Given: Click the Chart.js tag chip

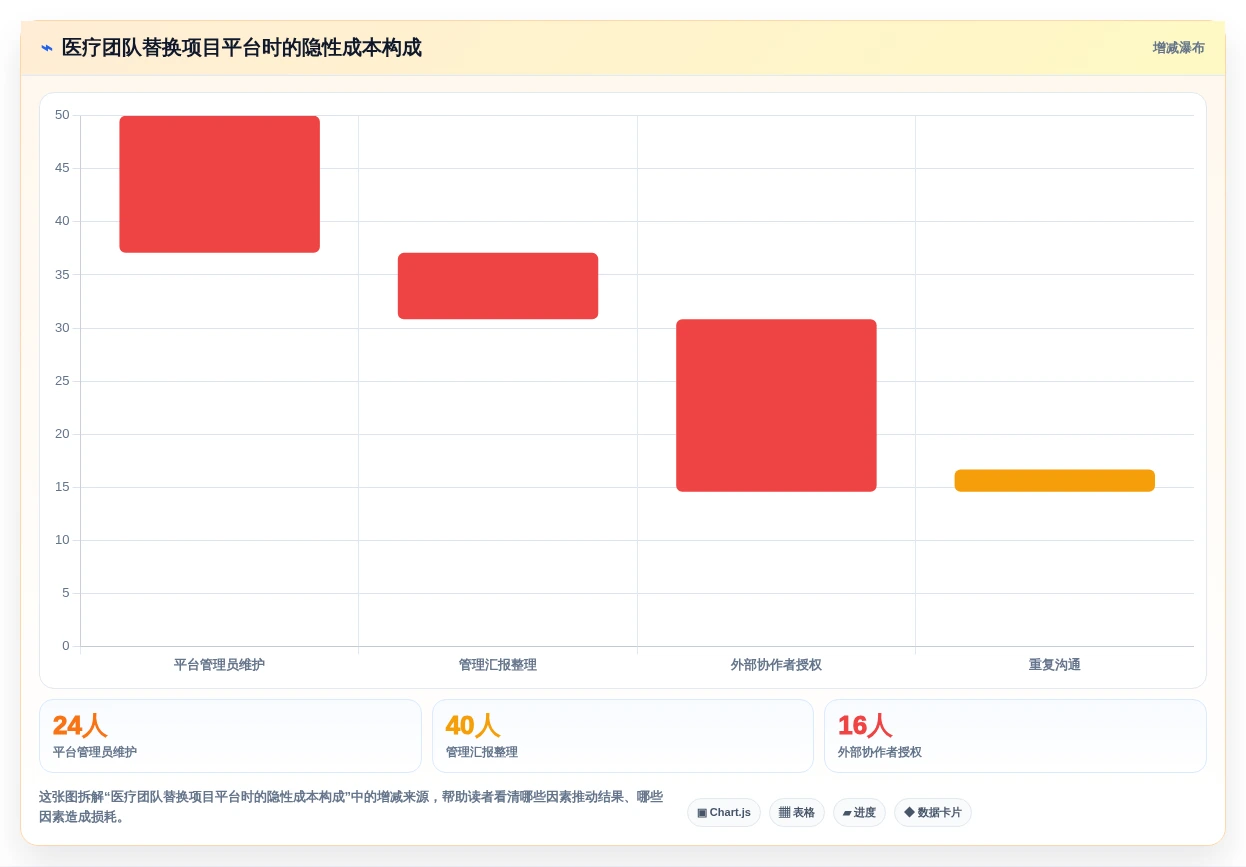Looking at the screenshot, I should click(x=724, y=813).
